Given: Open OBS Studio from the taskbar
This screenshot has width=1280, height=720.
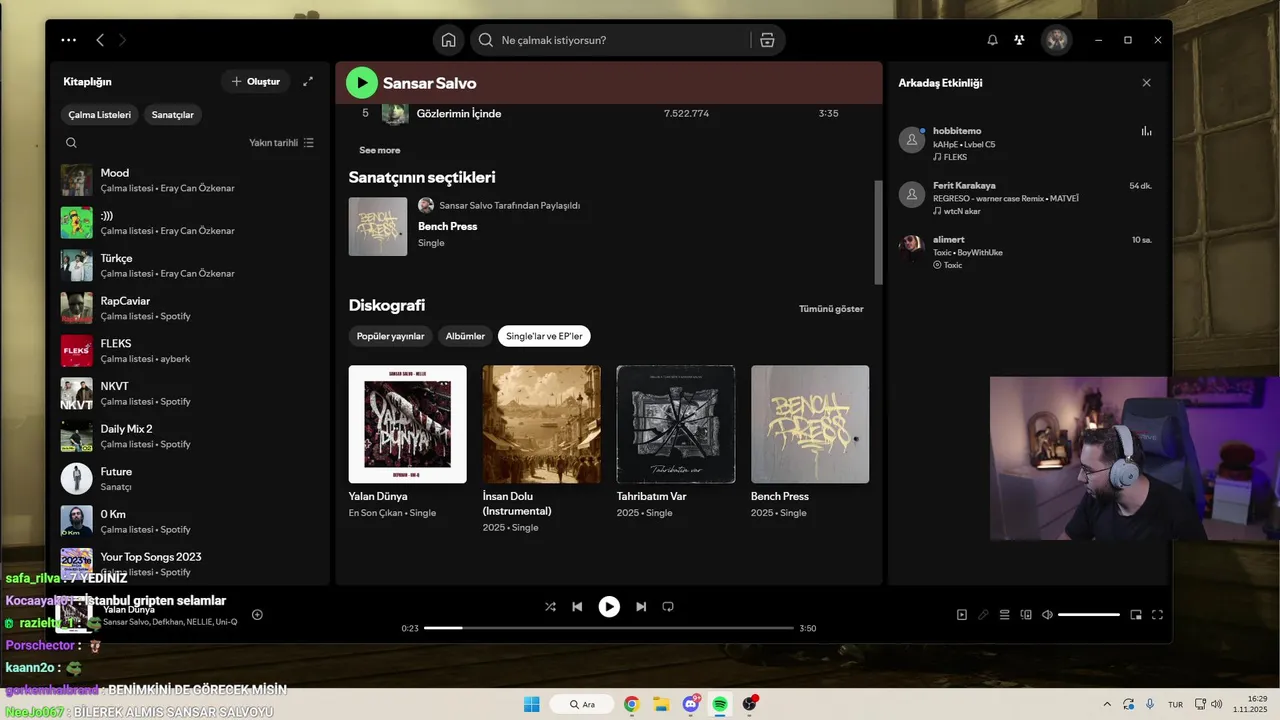Looking at the screenshot, I should [749, 704].
